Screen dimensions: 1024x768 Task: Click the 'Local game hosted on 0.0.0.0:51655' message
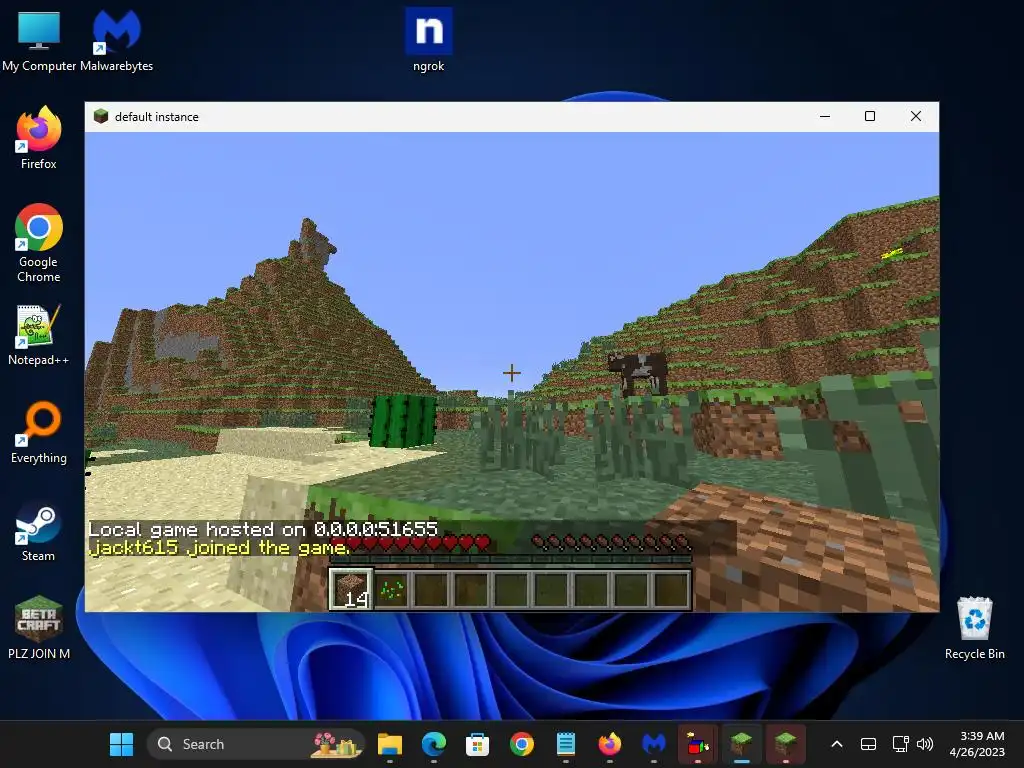(x=263, y=528)
